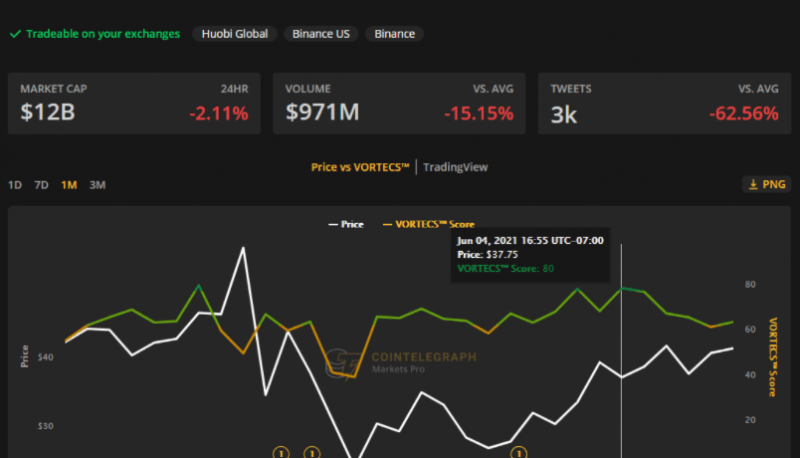The image size is (800, 458).
Task: Select the Binance exchange chip
Action: pyautogui.click(x=394, y=34)
